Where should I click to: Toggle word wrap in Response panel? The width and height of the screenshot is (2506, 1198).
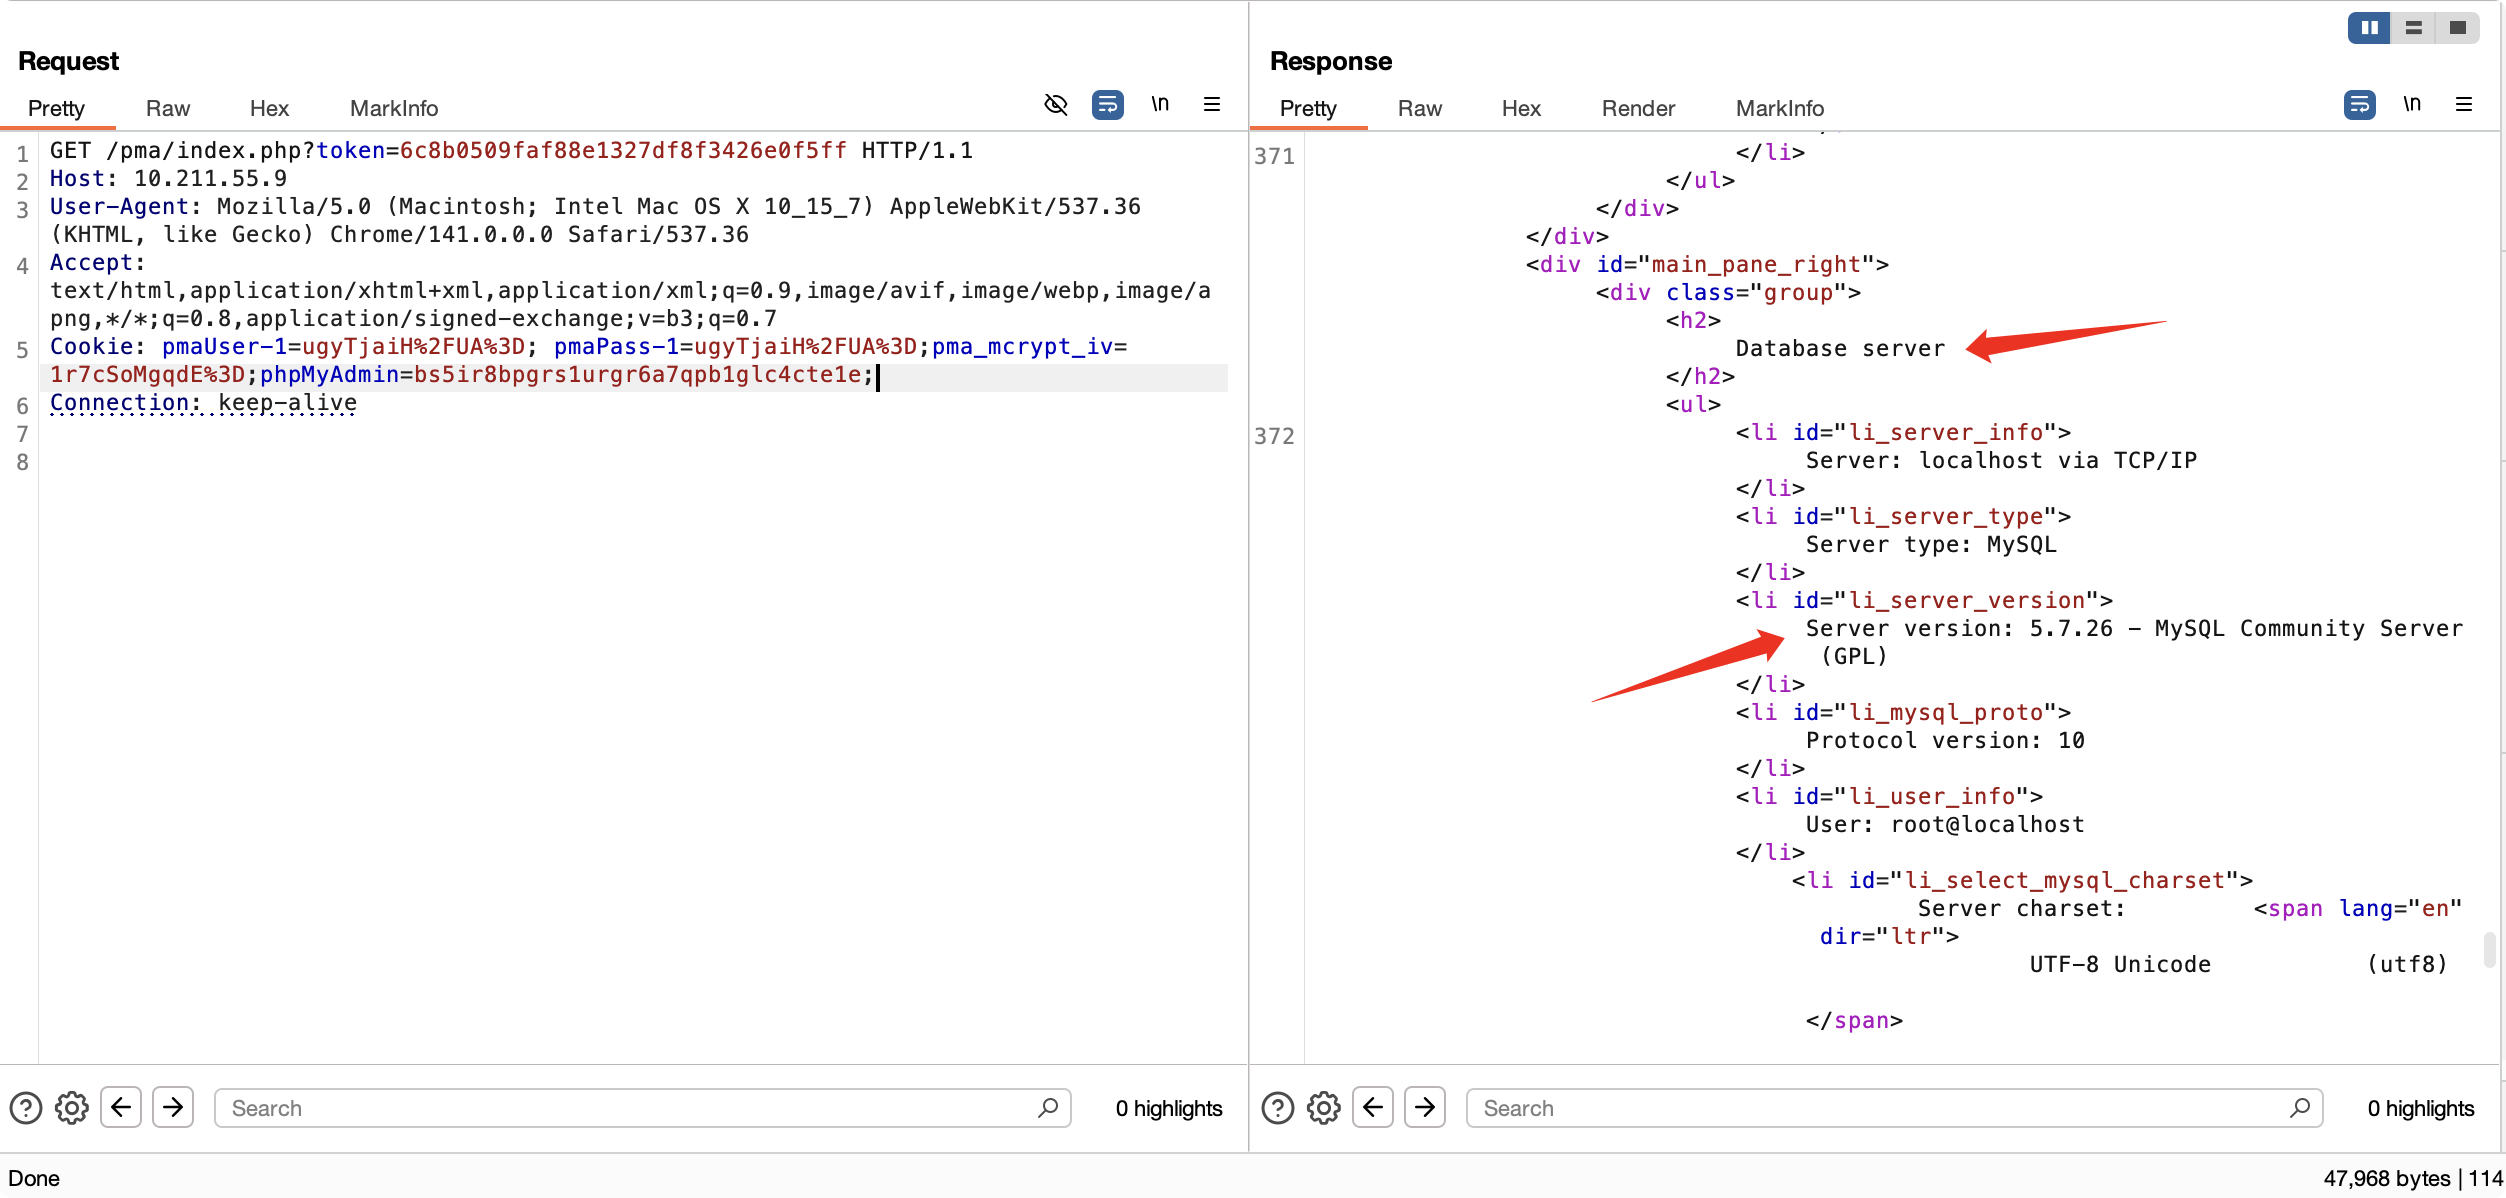click(x=2359, y=105)
